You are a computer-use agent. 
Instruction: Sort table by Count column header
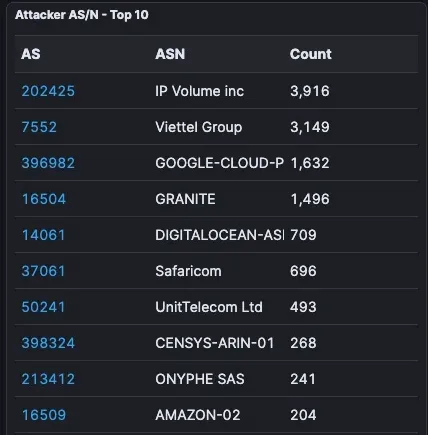tap(311, 54)
